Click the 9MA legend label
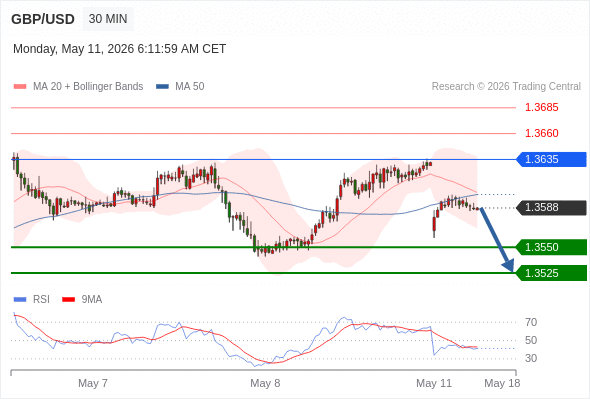This screenshot has width=590, height=400. pos(92,300)
